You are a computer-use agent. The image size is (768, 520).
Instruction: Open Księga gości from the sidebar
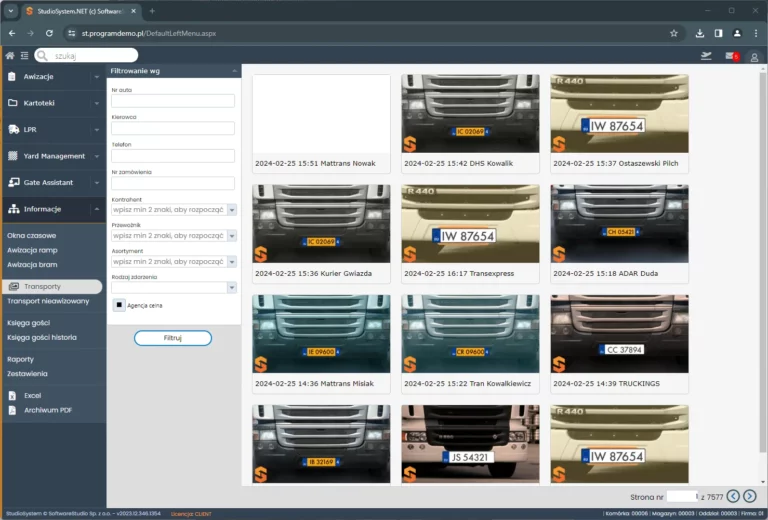(28, 323)
